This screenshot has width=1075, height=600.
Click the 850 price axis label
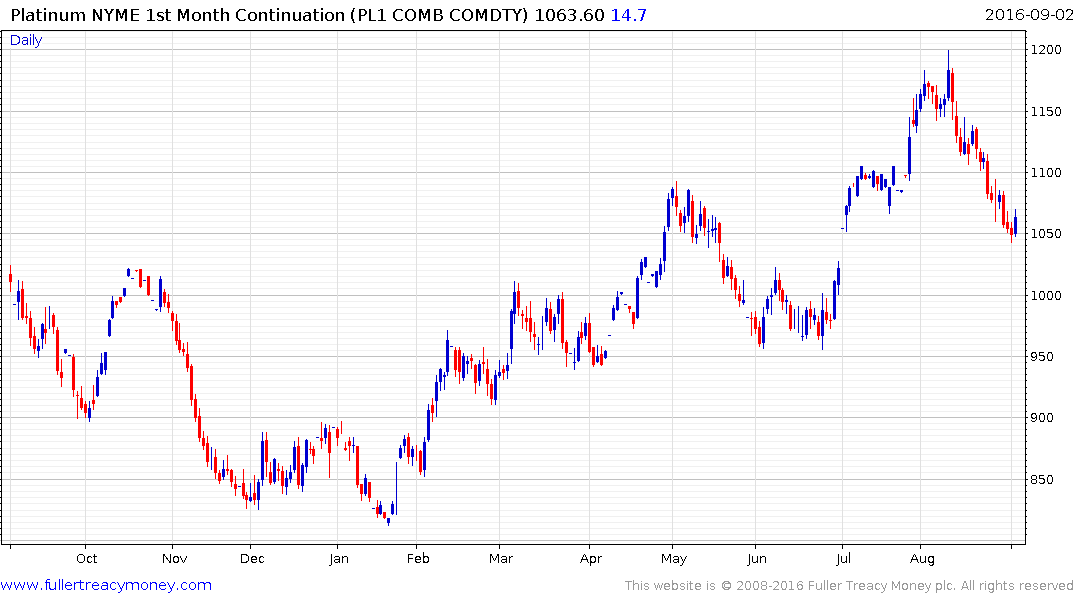coord(1043,479)
